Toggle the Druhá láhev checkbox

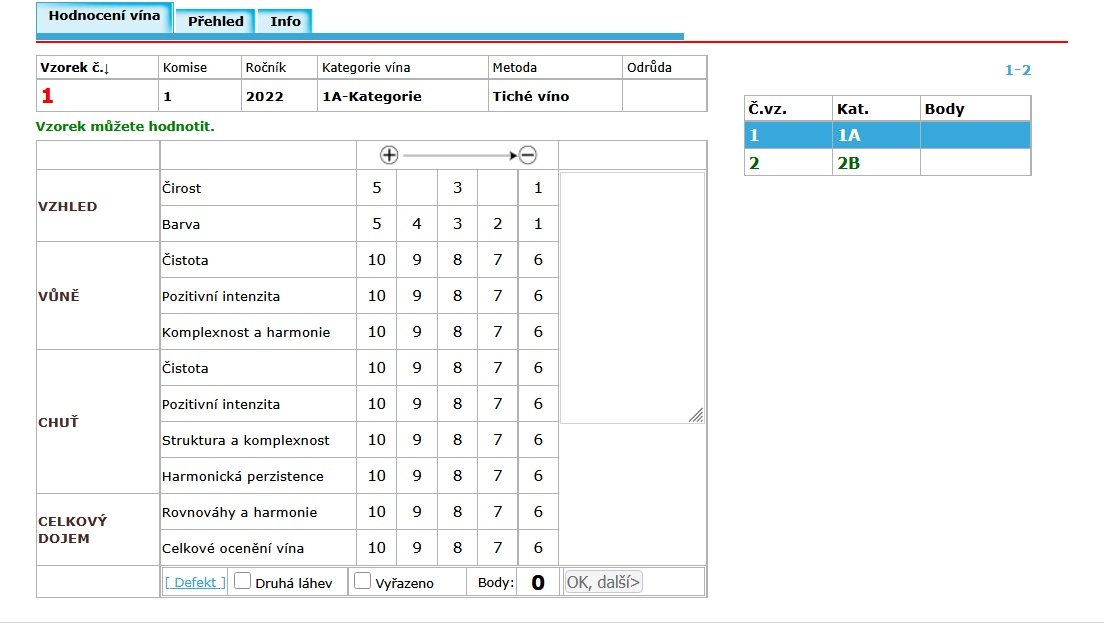[241, 581]
